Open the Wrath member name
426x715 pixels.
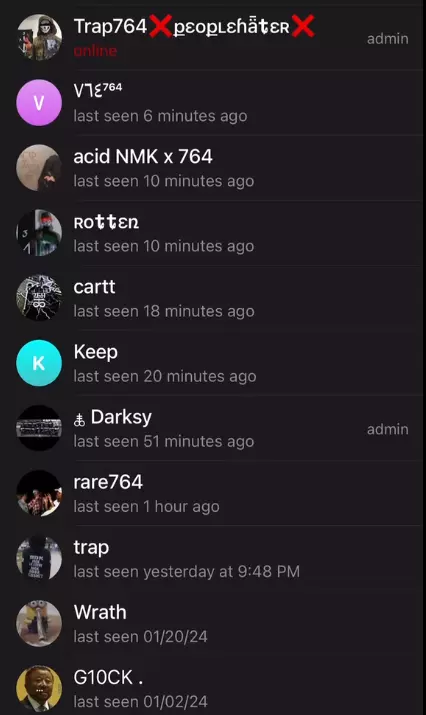pyautogui.click(x=100, y=612)
